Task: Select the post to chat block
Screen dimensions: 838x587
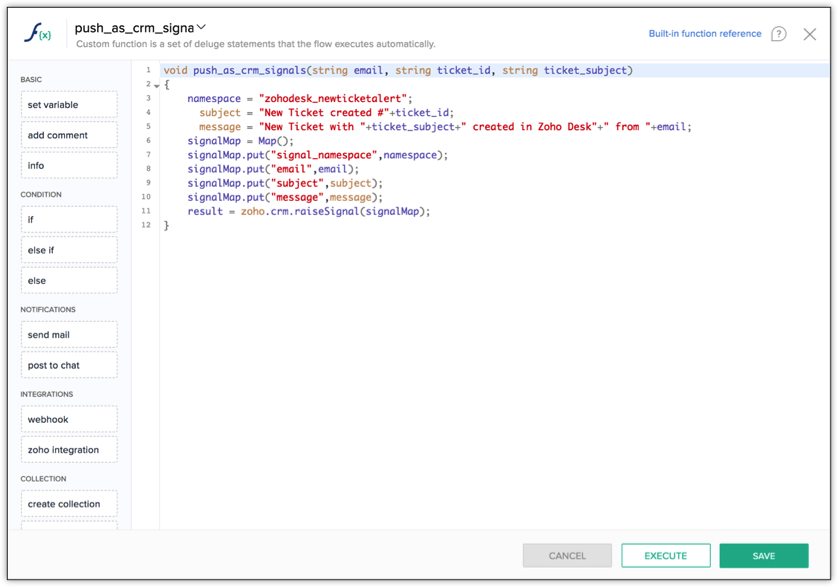Action: tap(69, 365)
